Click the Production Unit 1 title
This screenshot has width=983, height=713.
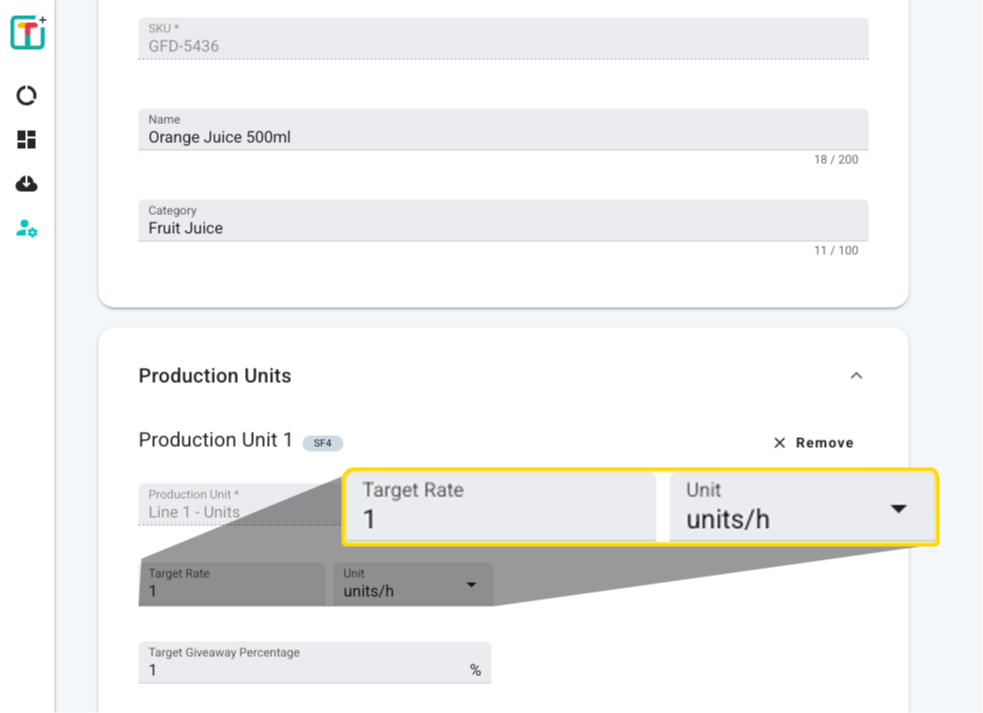[x=215, y=440]
